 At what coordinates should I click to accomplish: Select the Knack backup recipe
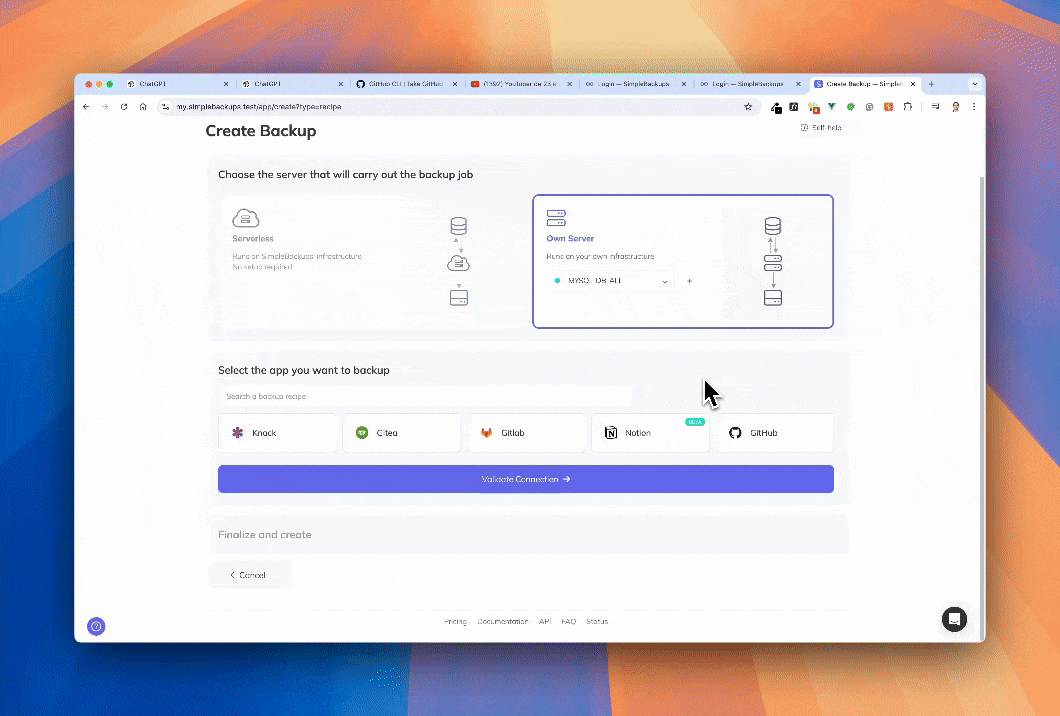(278, 433)
